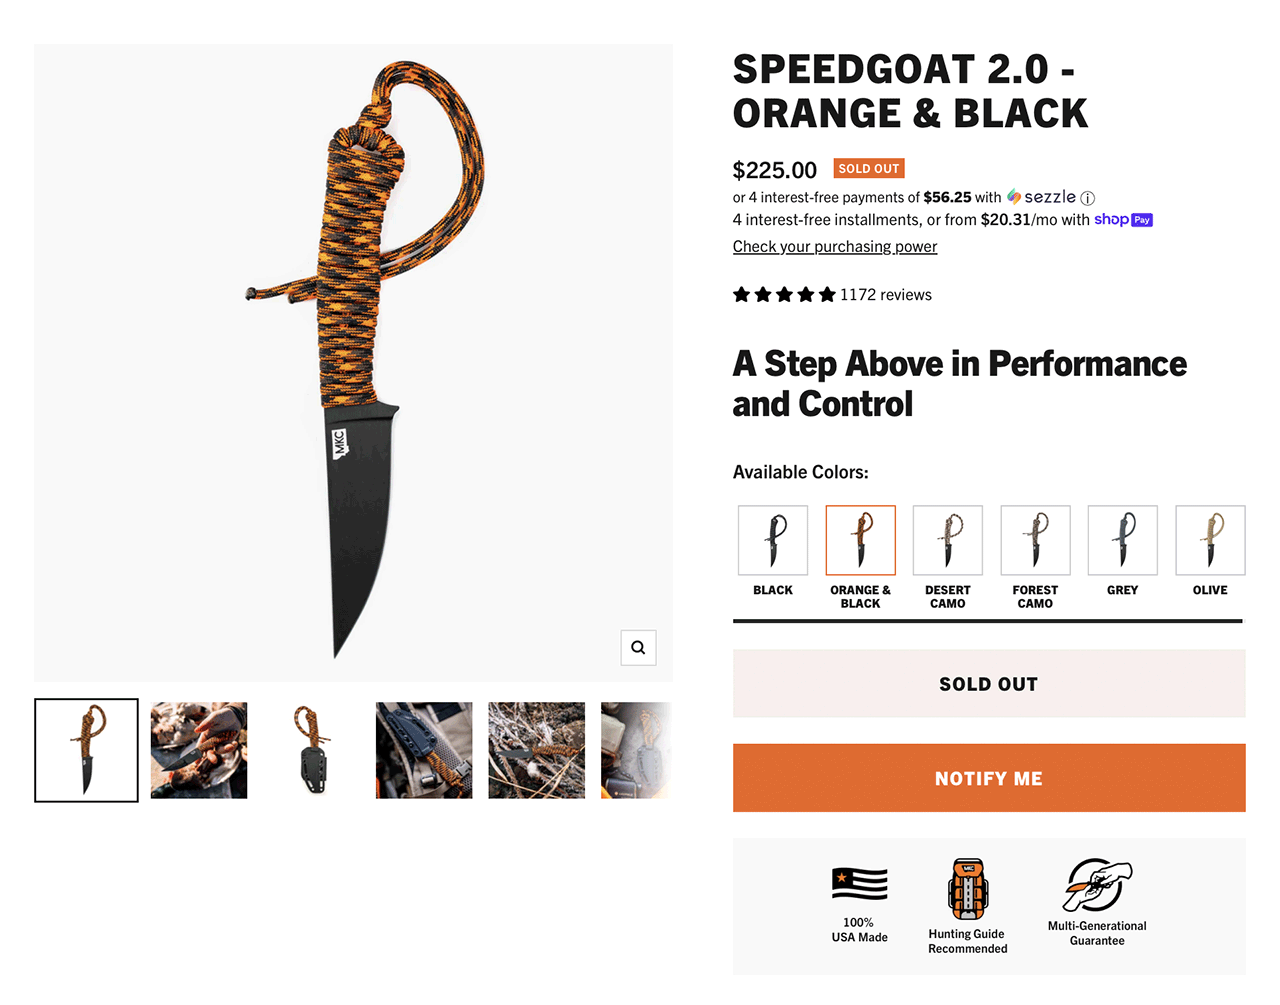The height and width of the screenshot is (1005, 1280).
Task: View thumbnail of knife with black sheath
Action: tap(312, 750)
